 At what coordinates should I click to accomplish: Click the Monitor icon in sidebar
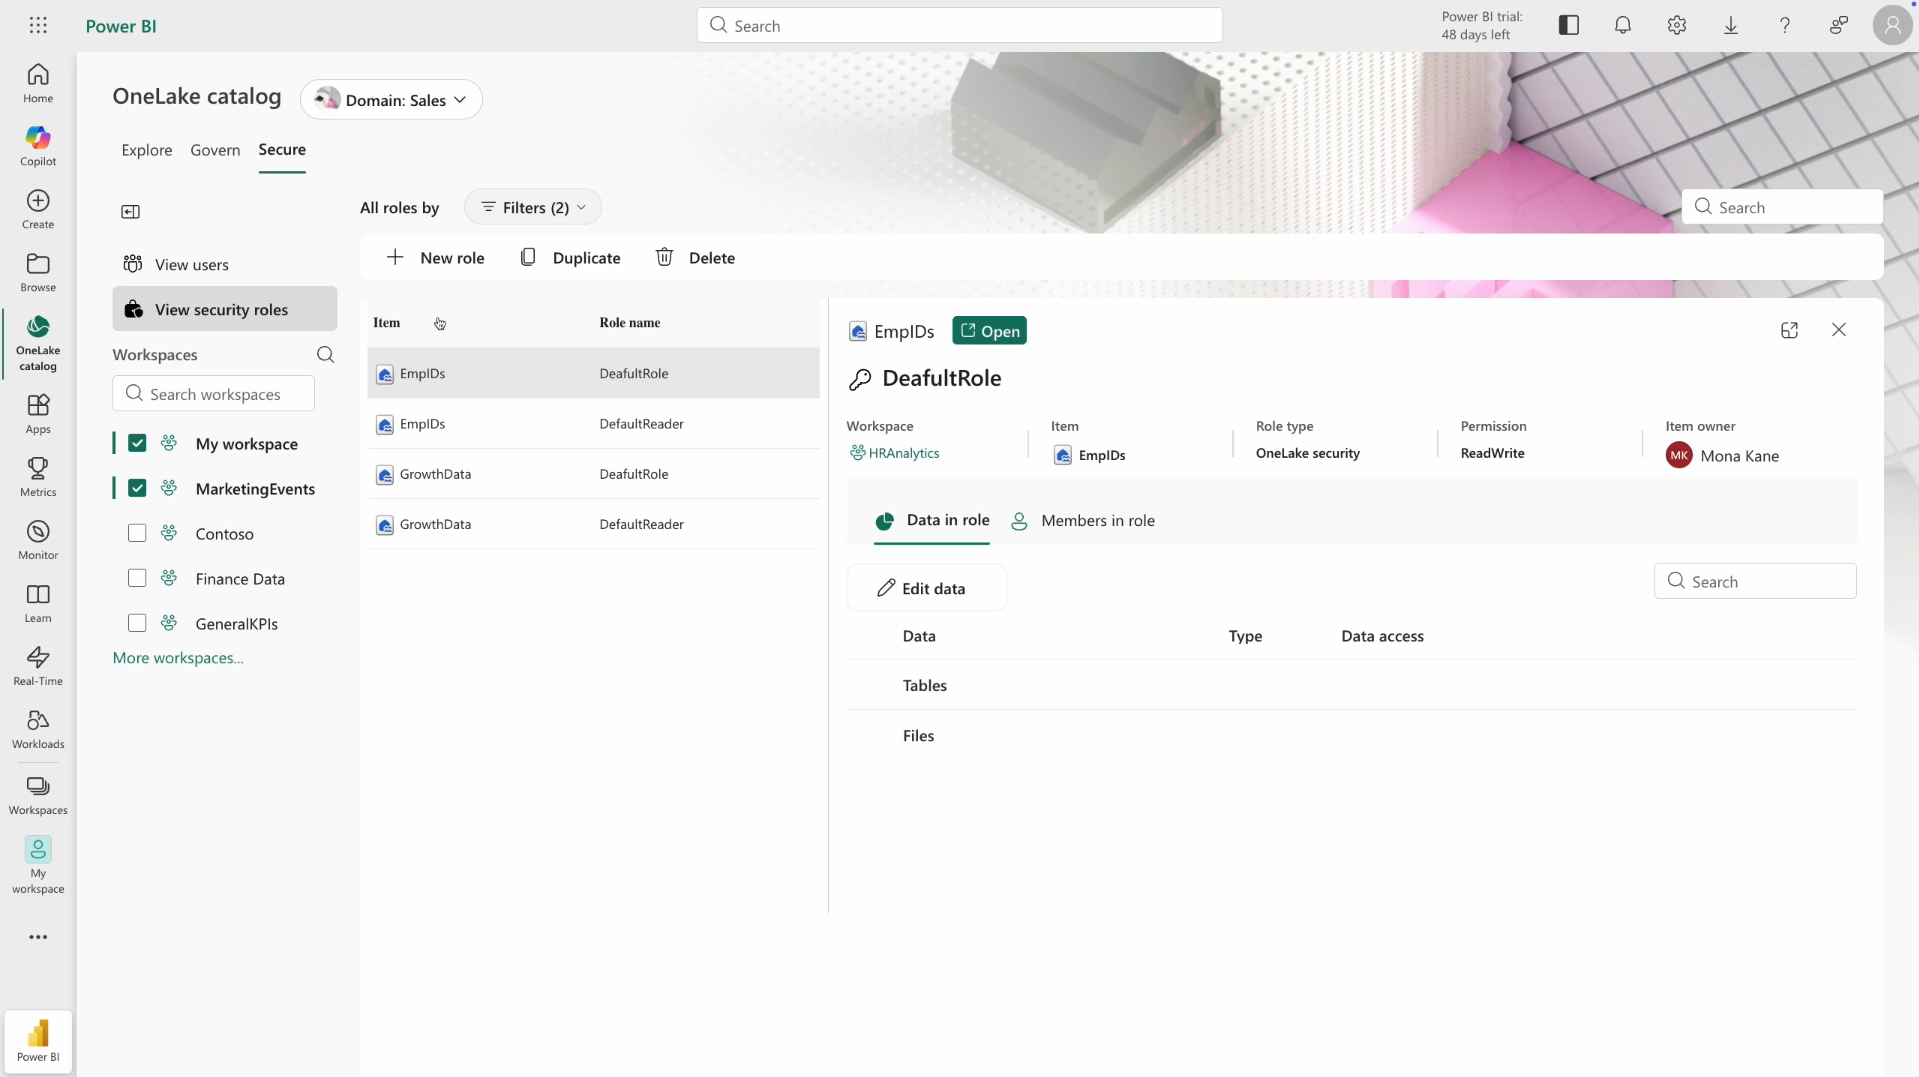37,539
